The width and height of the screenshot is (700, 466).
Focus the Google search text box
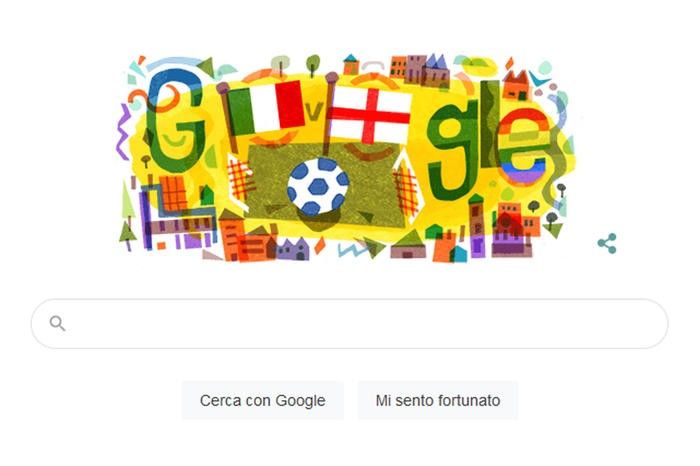pyautogui.click(x=350, y=324)
